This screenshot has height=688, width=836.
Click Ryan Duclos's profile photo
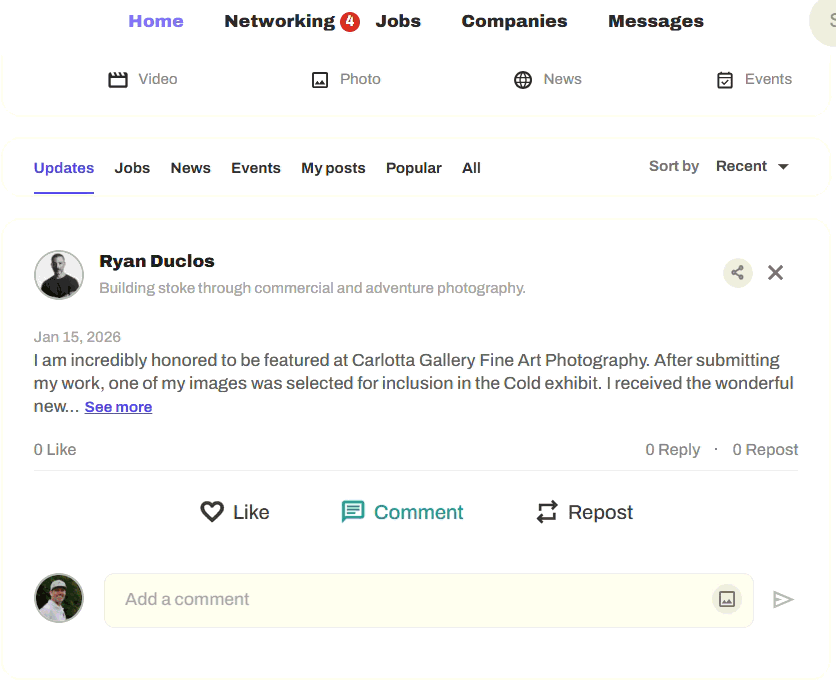59,274
